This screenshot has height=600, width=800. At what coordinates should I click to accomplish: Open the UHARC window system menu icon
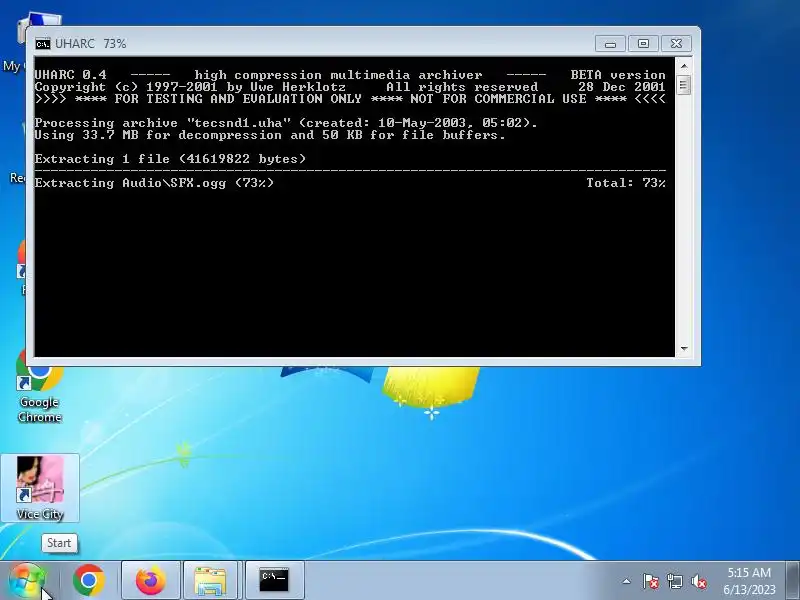(x=43, y=44)
